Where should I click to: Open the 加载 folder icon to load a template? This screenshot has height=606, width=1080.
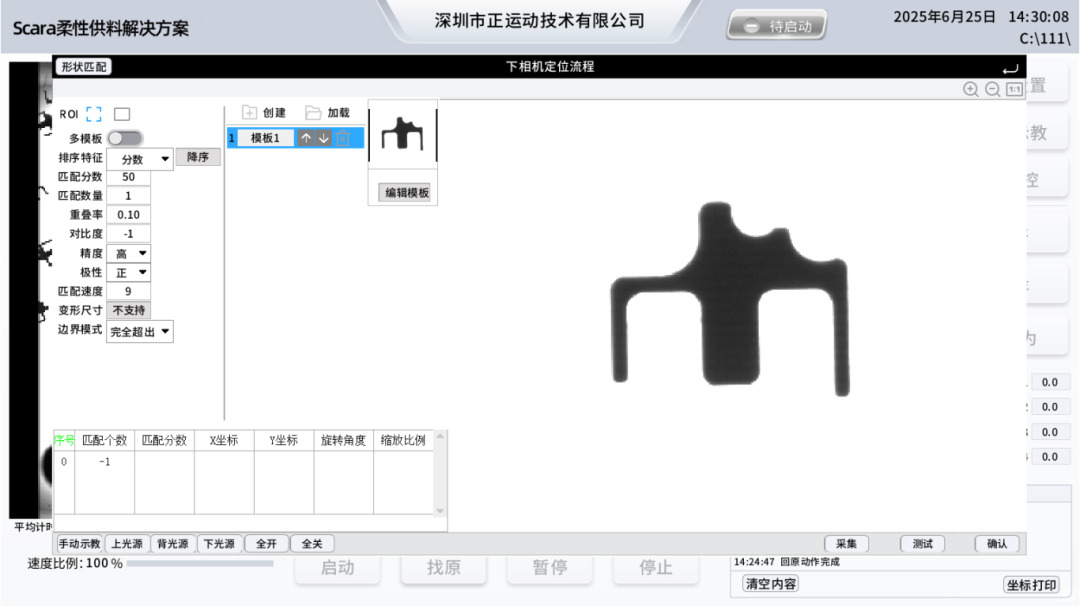[x=314, y=113]
